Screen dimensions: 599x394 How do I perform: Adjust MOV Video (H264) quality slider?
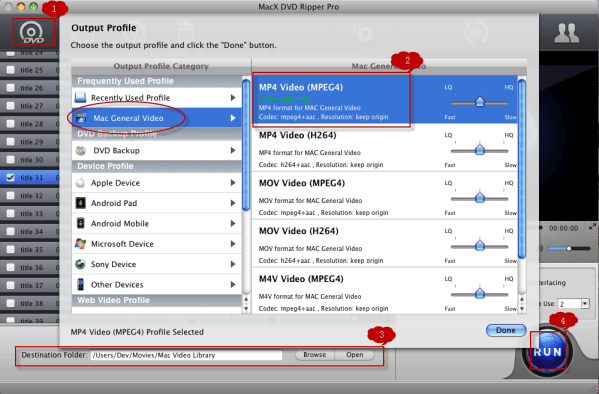point(479,246)
